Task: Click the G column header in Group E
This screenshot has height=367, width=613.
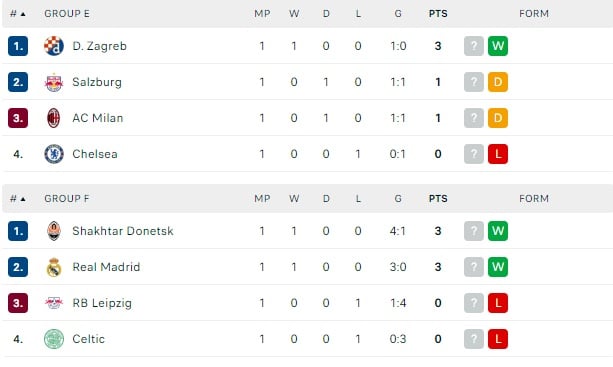Action: click(x=398, y=14)
